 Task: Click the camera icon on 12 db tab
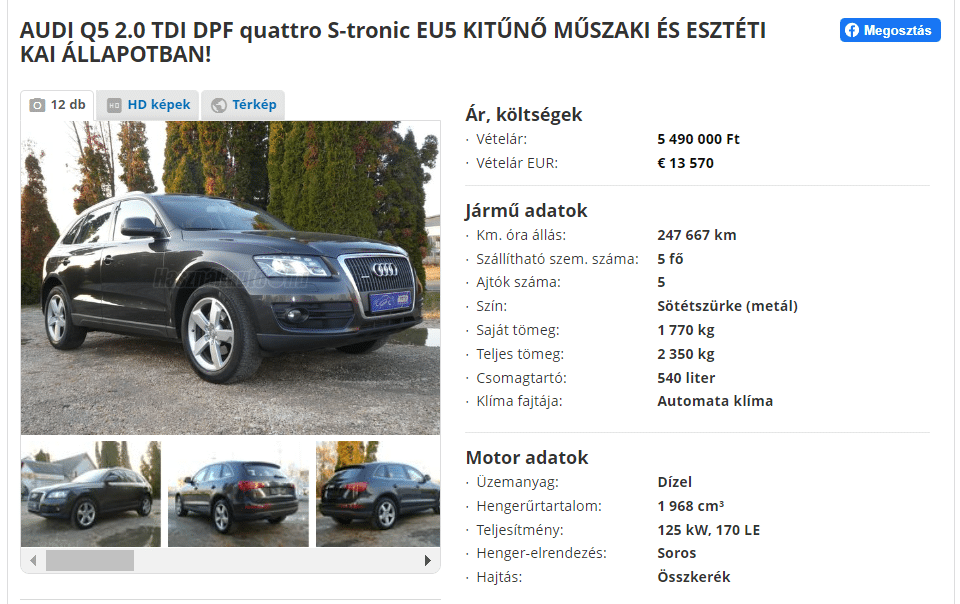coord(37,105)
